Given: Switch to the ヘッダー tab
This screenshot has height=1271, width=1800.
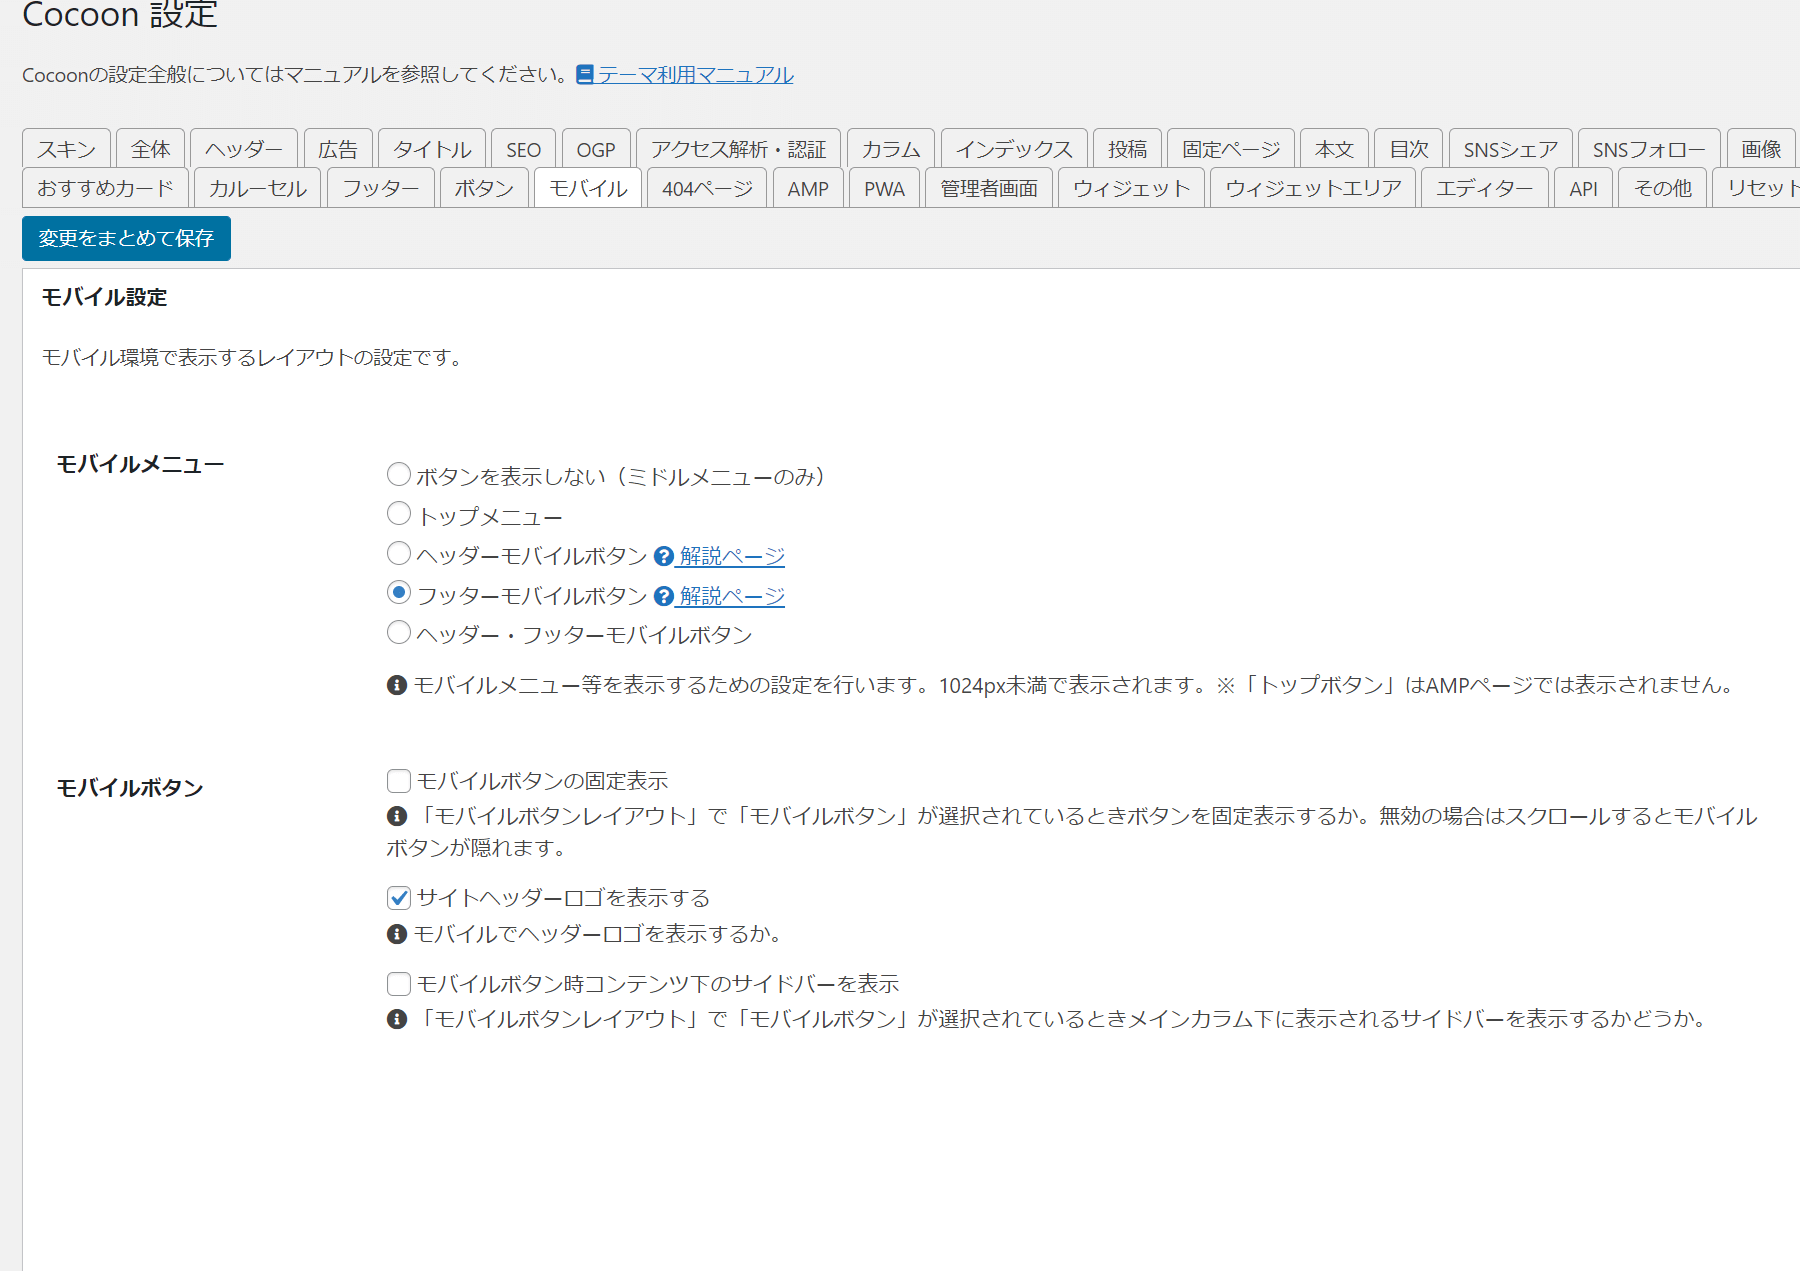Looking at the screenshot, I should click(244, 149).
